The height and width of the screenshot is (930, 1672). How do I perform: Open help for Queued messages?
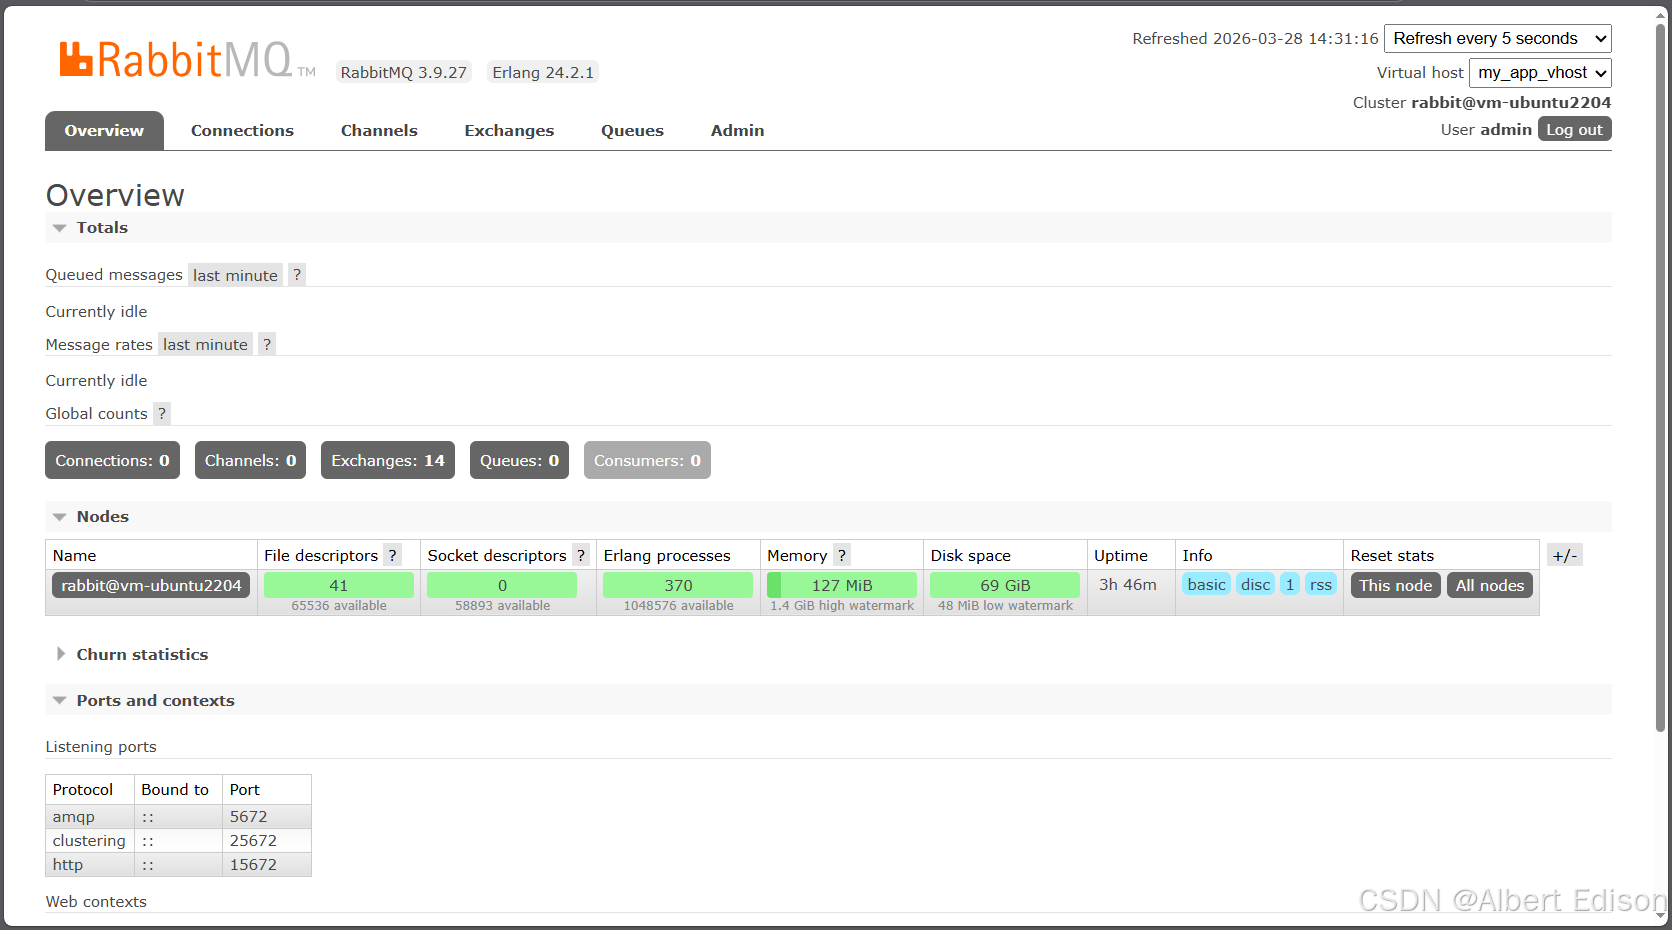pos(297,275)
